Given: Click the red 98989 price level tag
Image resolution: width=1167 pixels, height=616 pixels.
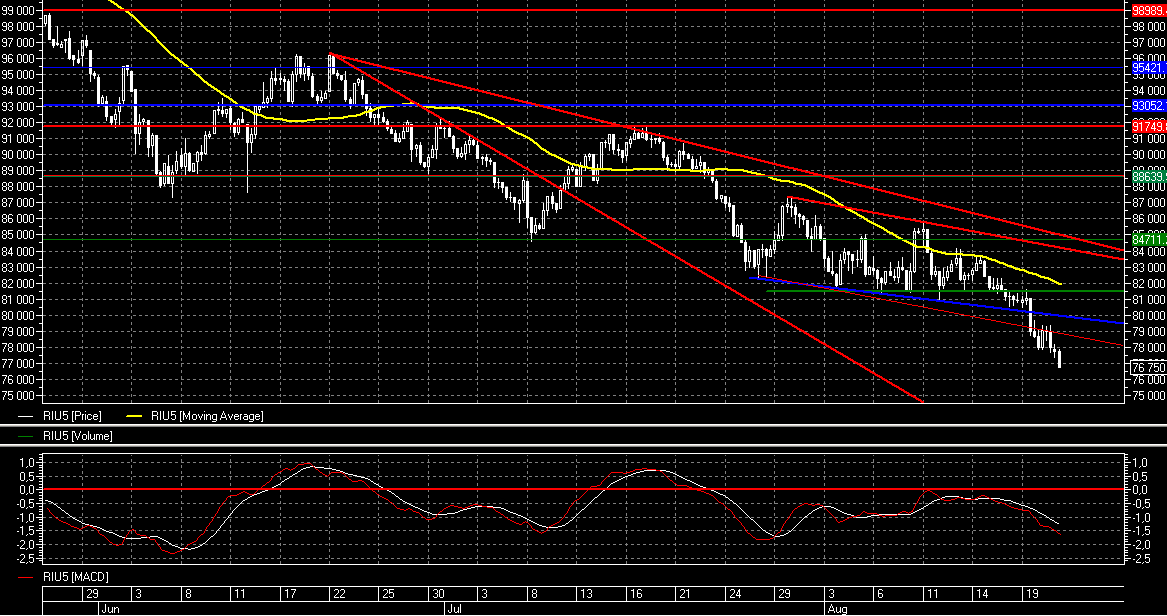Looking at the screenshot, I should tap(1146, 10).
